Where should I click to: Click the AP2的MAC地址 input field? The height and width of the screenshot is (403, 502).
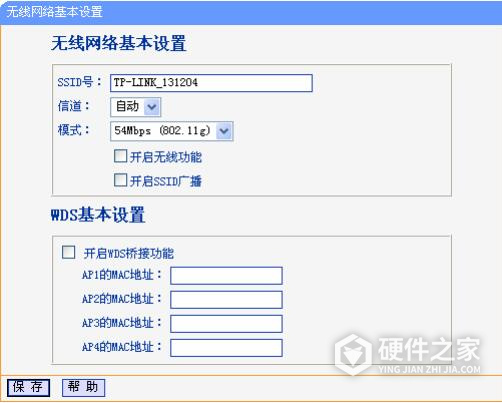[x=226, y=300]
